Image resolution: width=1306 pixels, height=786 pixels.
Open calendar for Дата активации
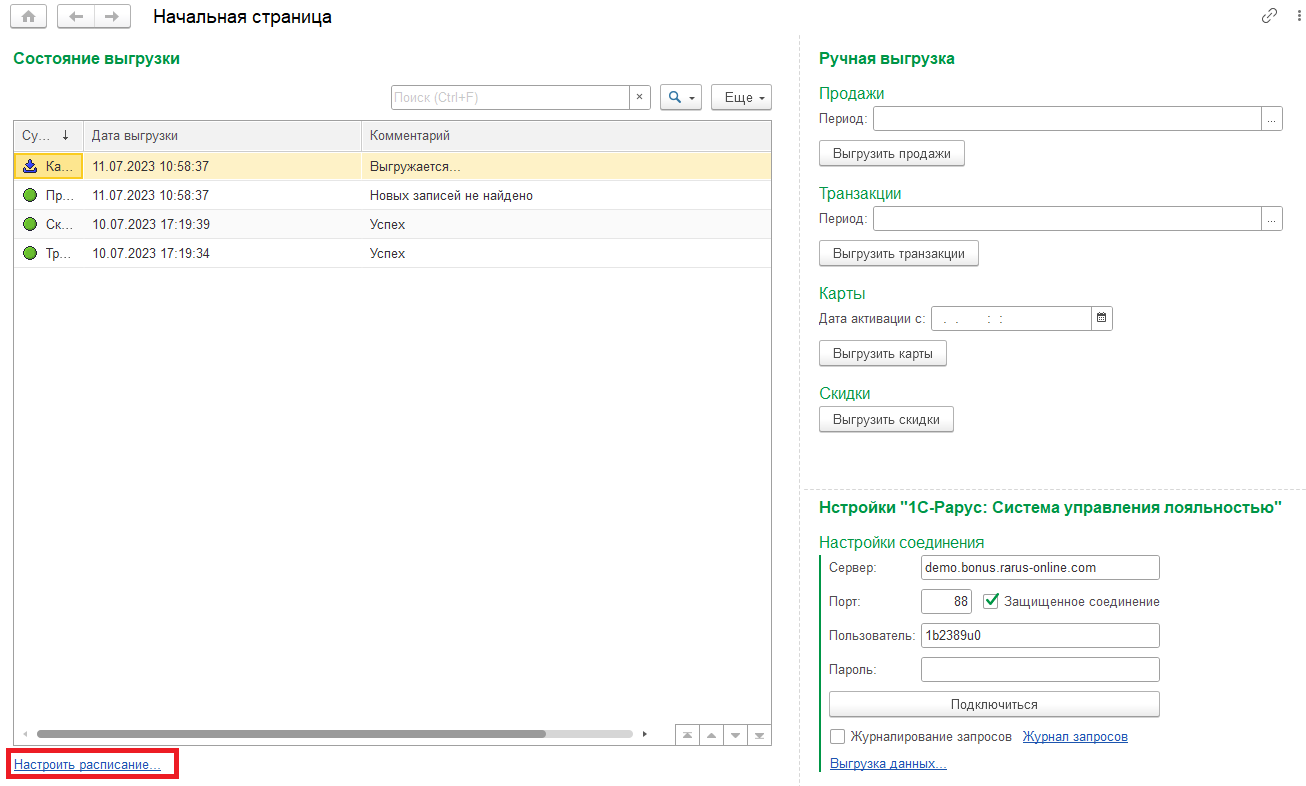pyautogui.click(x=1102, y=318)
